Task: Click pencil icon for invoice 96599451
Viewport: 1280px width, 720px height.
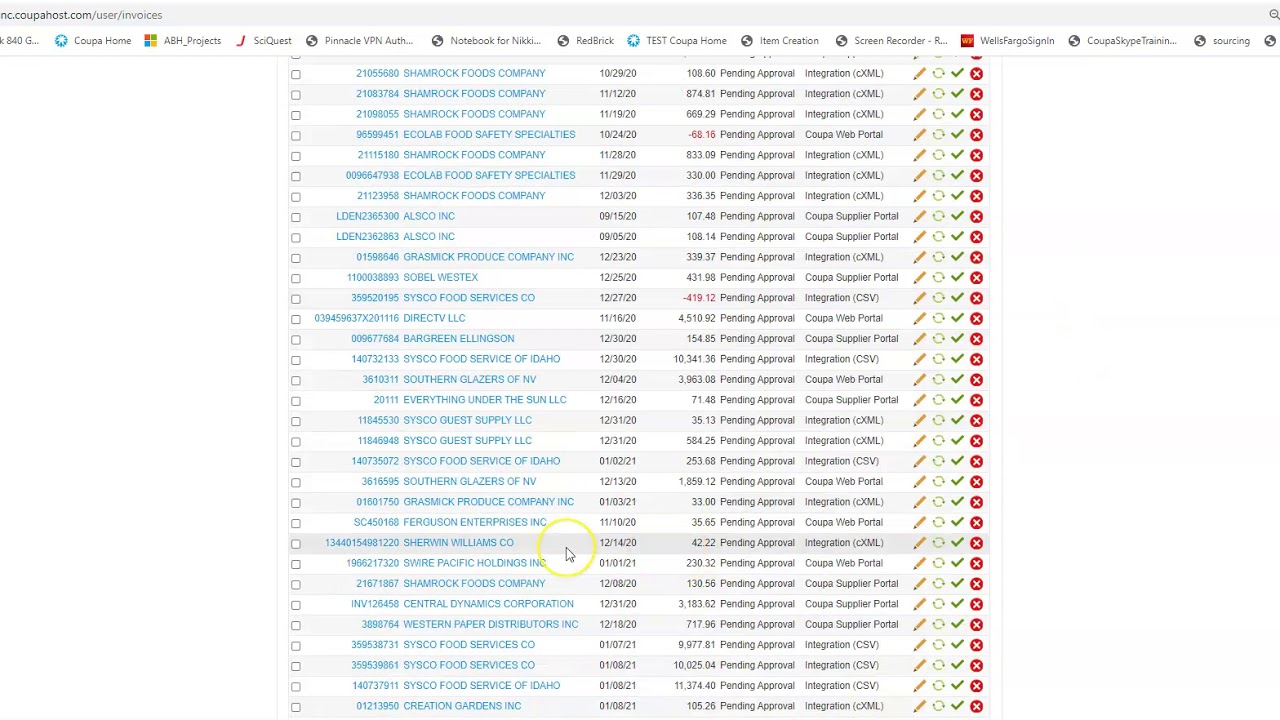Action: click(919, 135)
